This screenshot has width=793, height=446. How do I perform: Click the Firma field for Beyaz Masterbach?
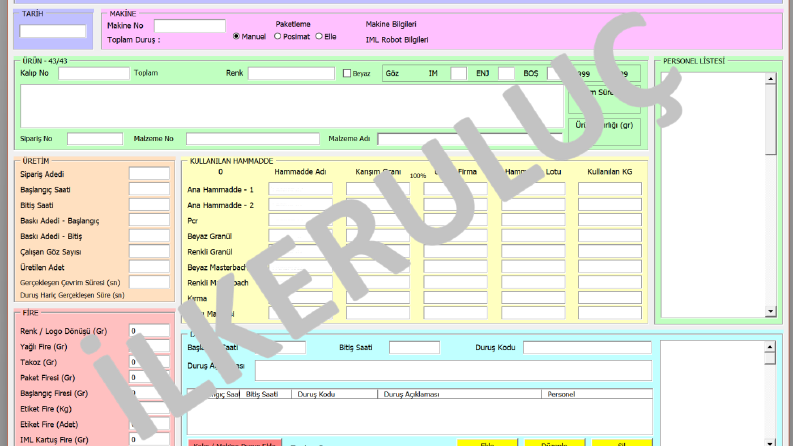[456, 266]
